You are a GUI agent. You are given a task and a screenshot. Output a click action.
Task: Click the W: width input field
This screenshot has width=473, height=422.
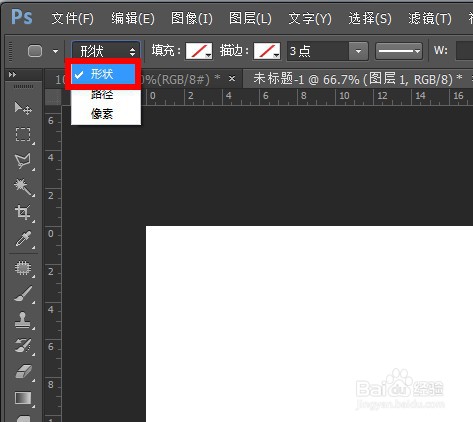464,51
